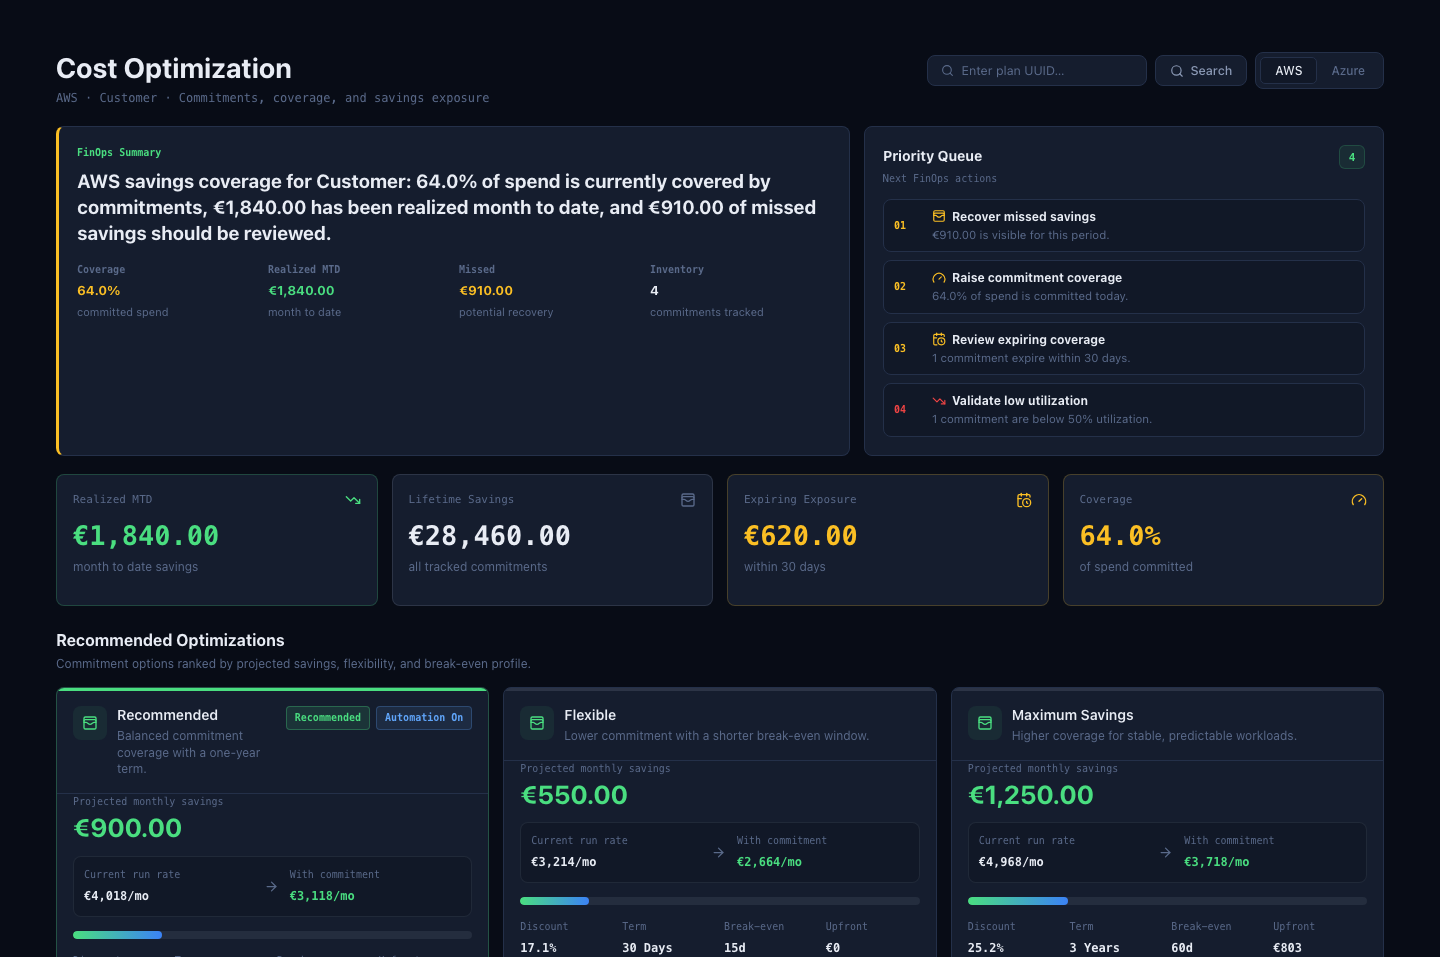Open the Recover missed savings action
The height and width of the screenshot is (957, 1440).
1123,226
